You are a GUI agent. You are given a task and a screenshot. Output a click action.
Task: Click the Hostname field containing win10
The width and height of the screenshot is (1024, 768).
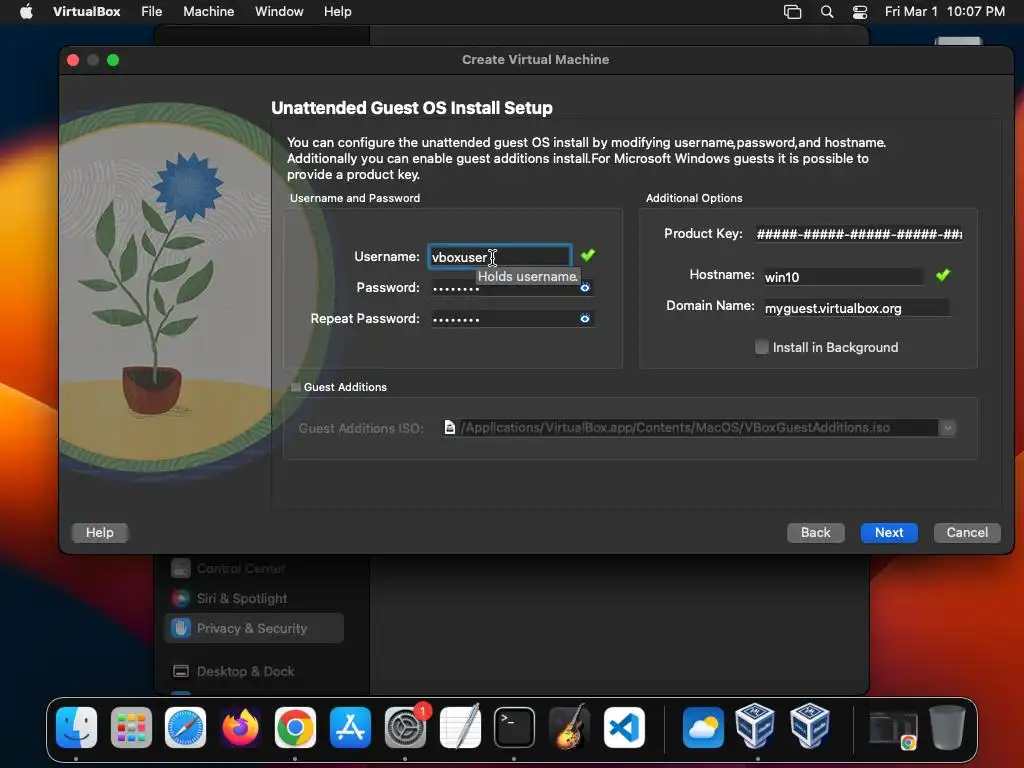point(843,277)
